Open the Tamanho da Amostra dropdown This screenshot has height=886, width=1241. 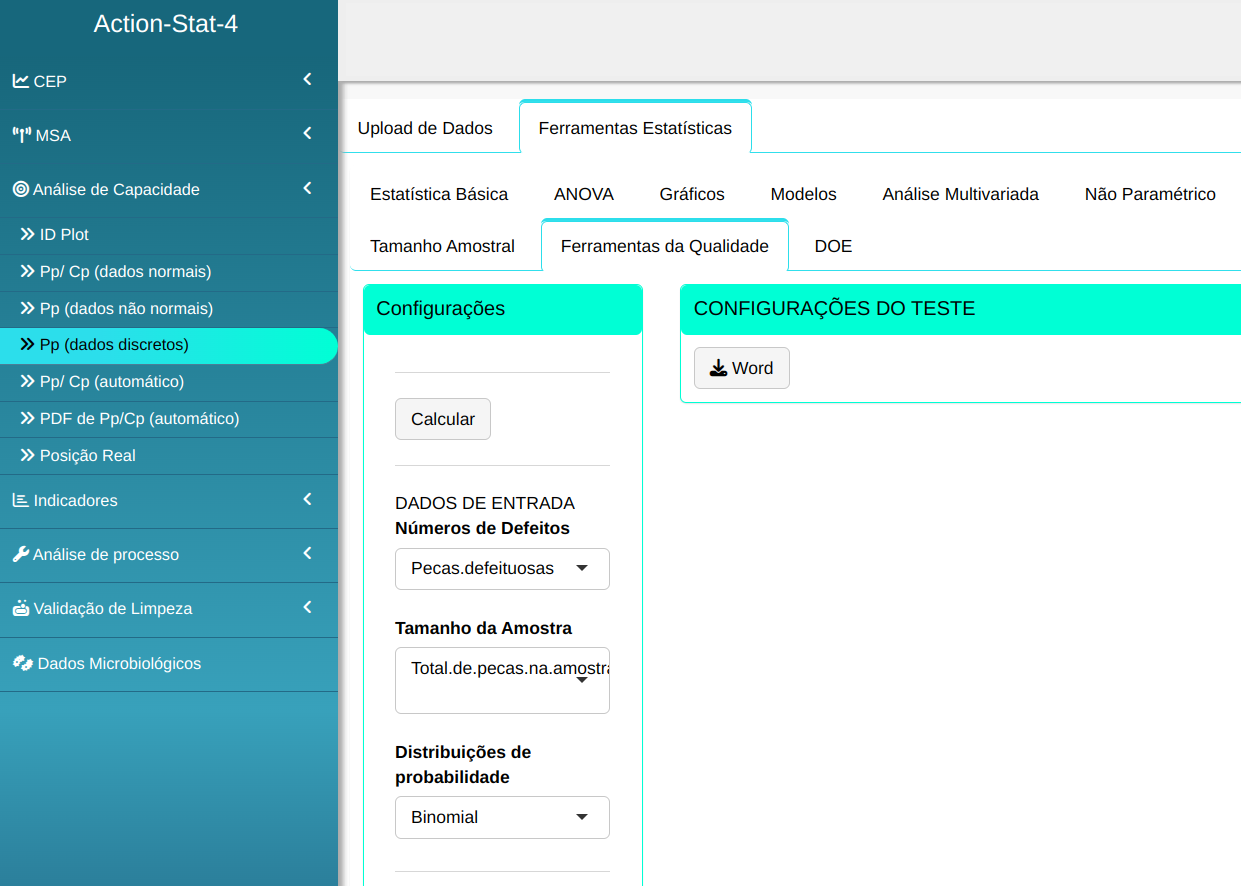(502, 680)
